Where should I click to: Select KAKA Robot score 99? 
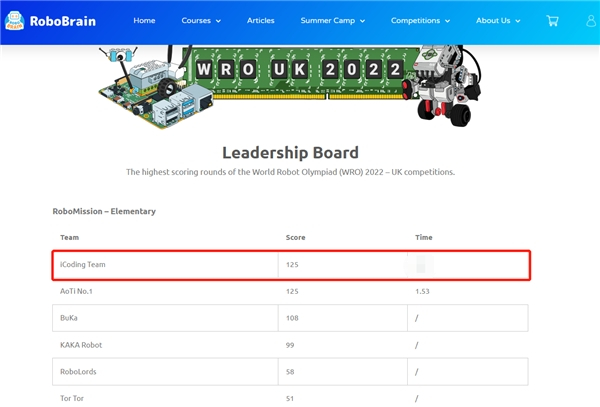pyautogui.click(x=290, y=345)
